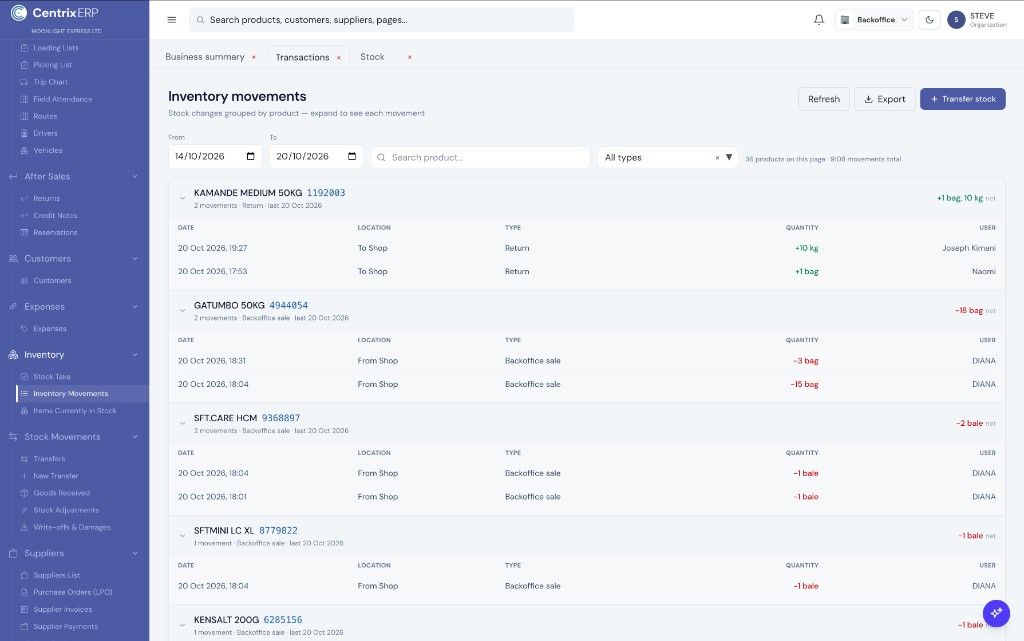Click the Transfer stock button
This screenshot has width=1024, height=641.
[x=963, y=99]
